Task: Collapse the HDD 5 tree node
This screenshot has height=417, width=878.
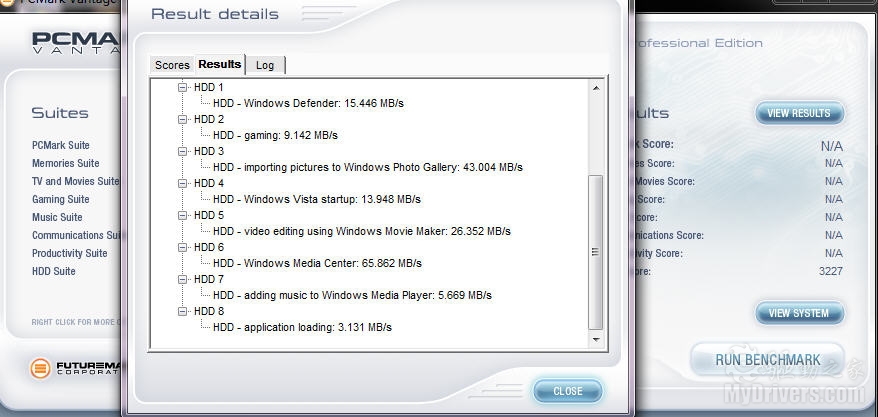Action: coord(183,215)
